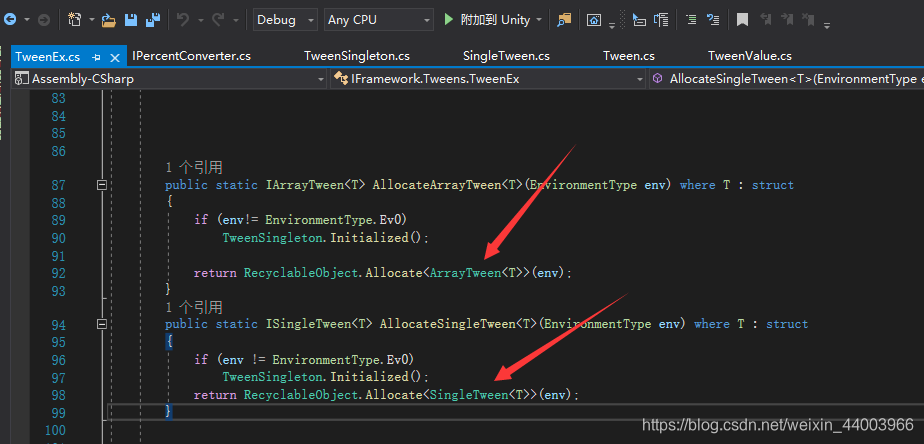Image resolution: width=924 pixels, height=444 pixels.
Task: Expand the Attach to Unity dropdown arrow
Action: coord(539,20)
